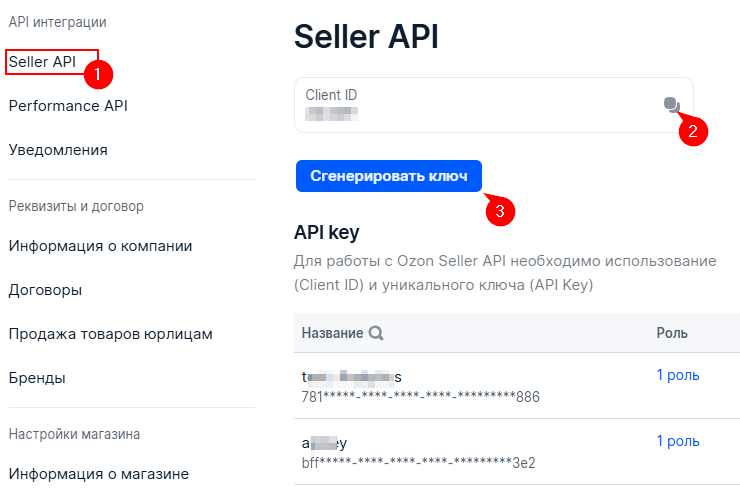Open Информация о компании page
Viewport: 740px width, 500px height.
tap(100, 246)
